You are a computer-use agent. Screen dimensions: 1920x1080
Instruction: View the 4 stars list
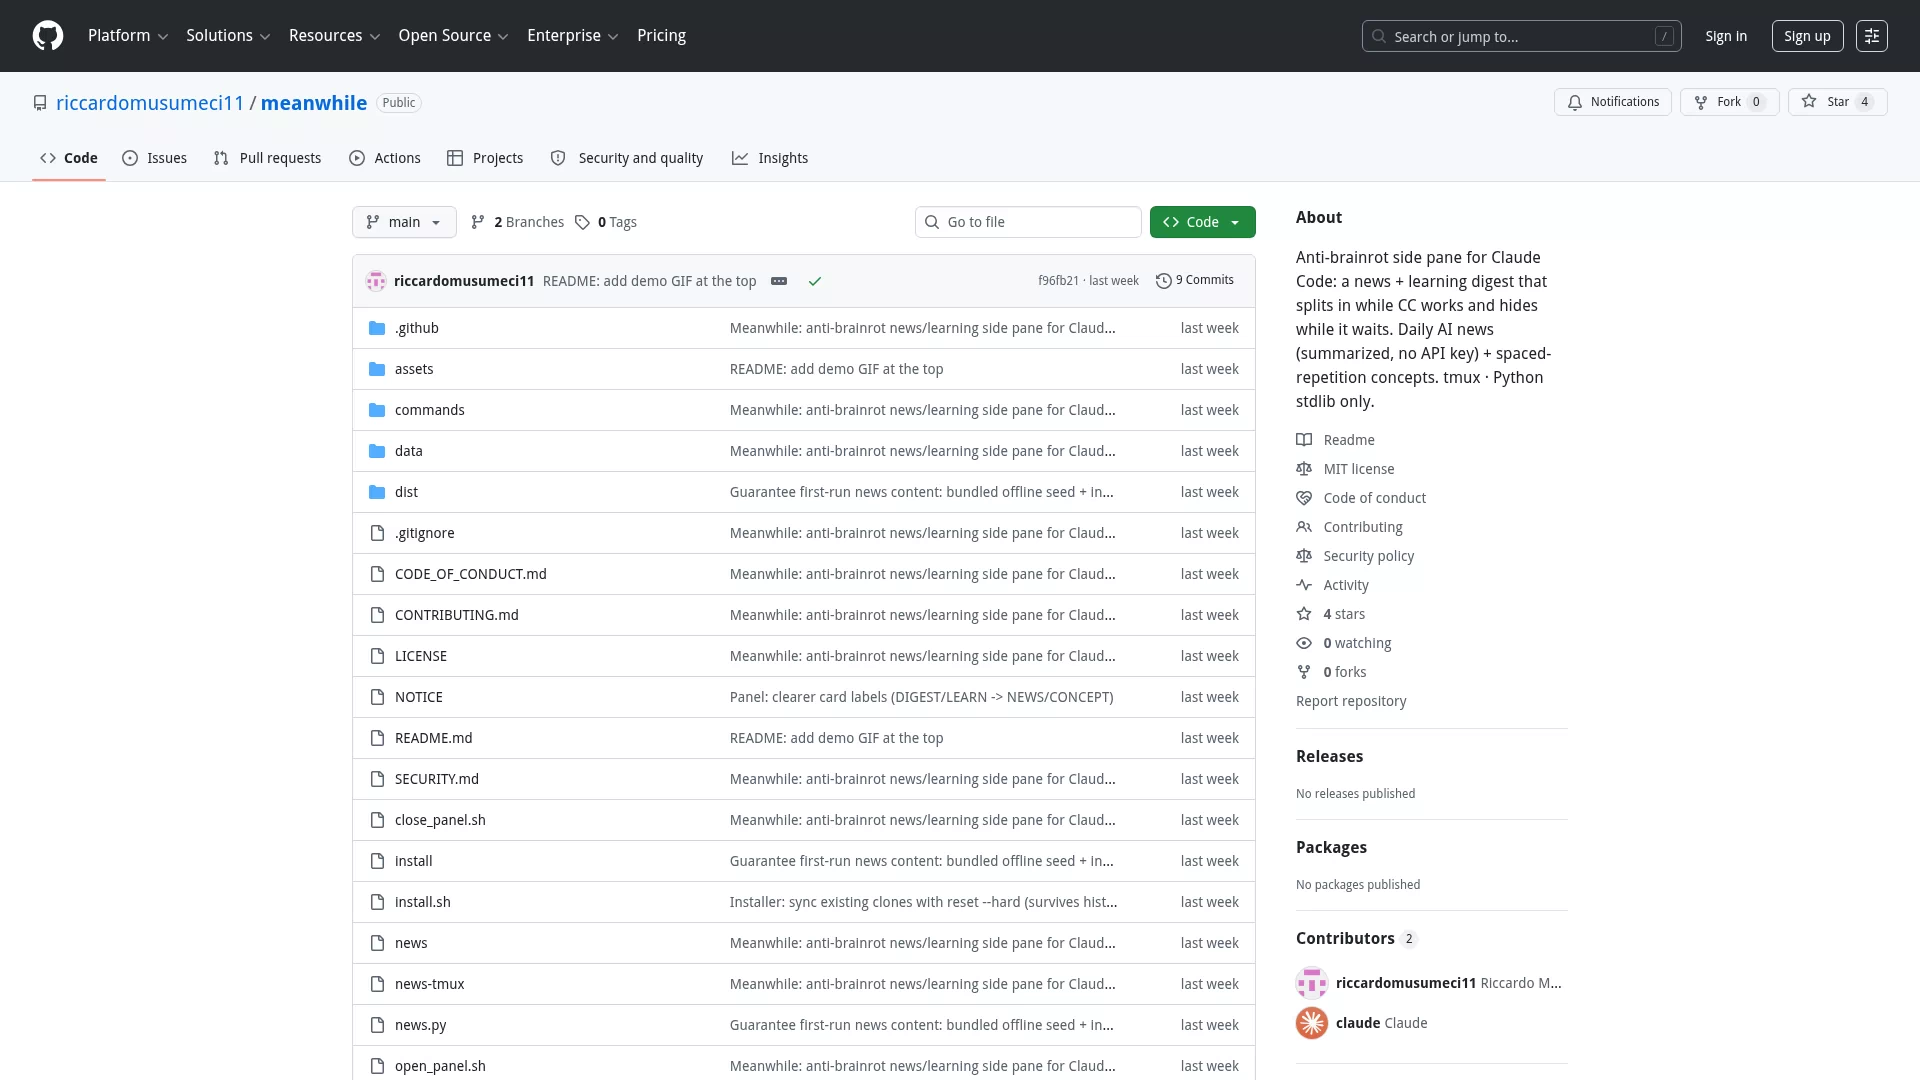point(1330,614)
